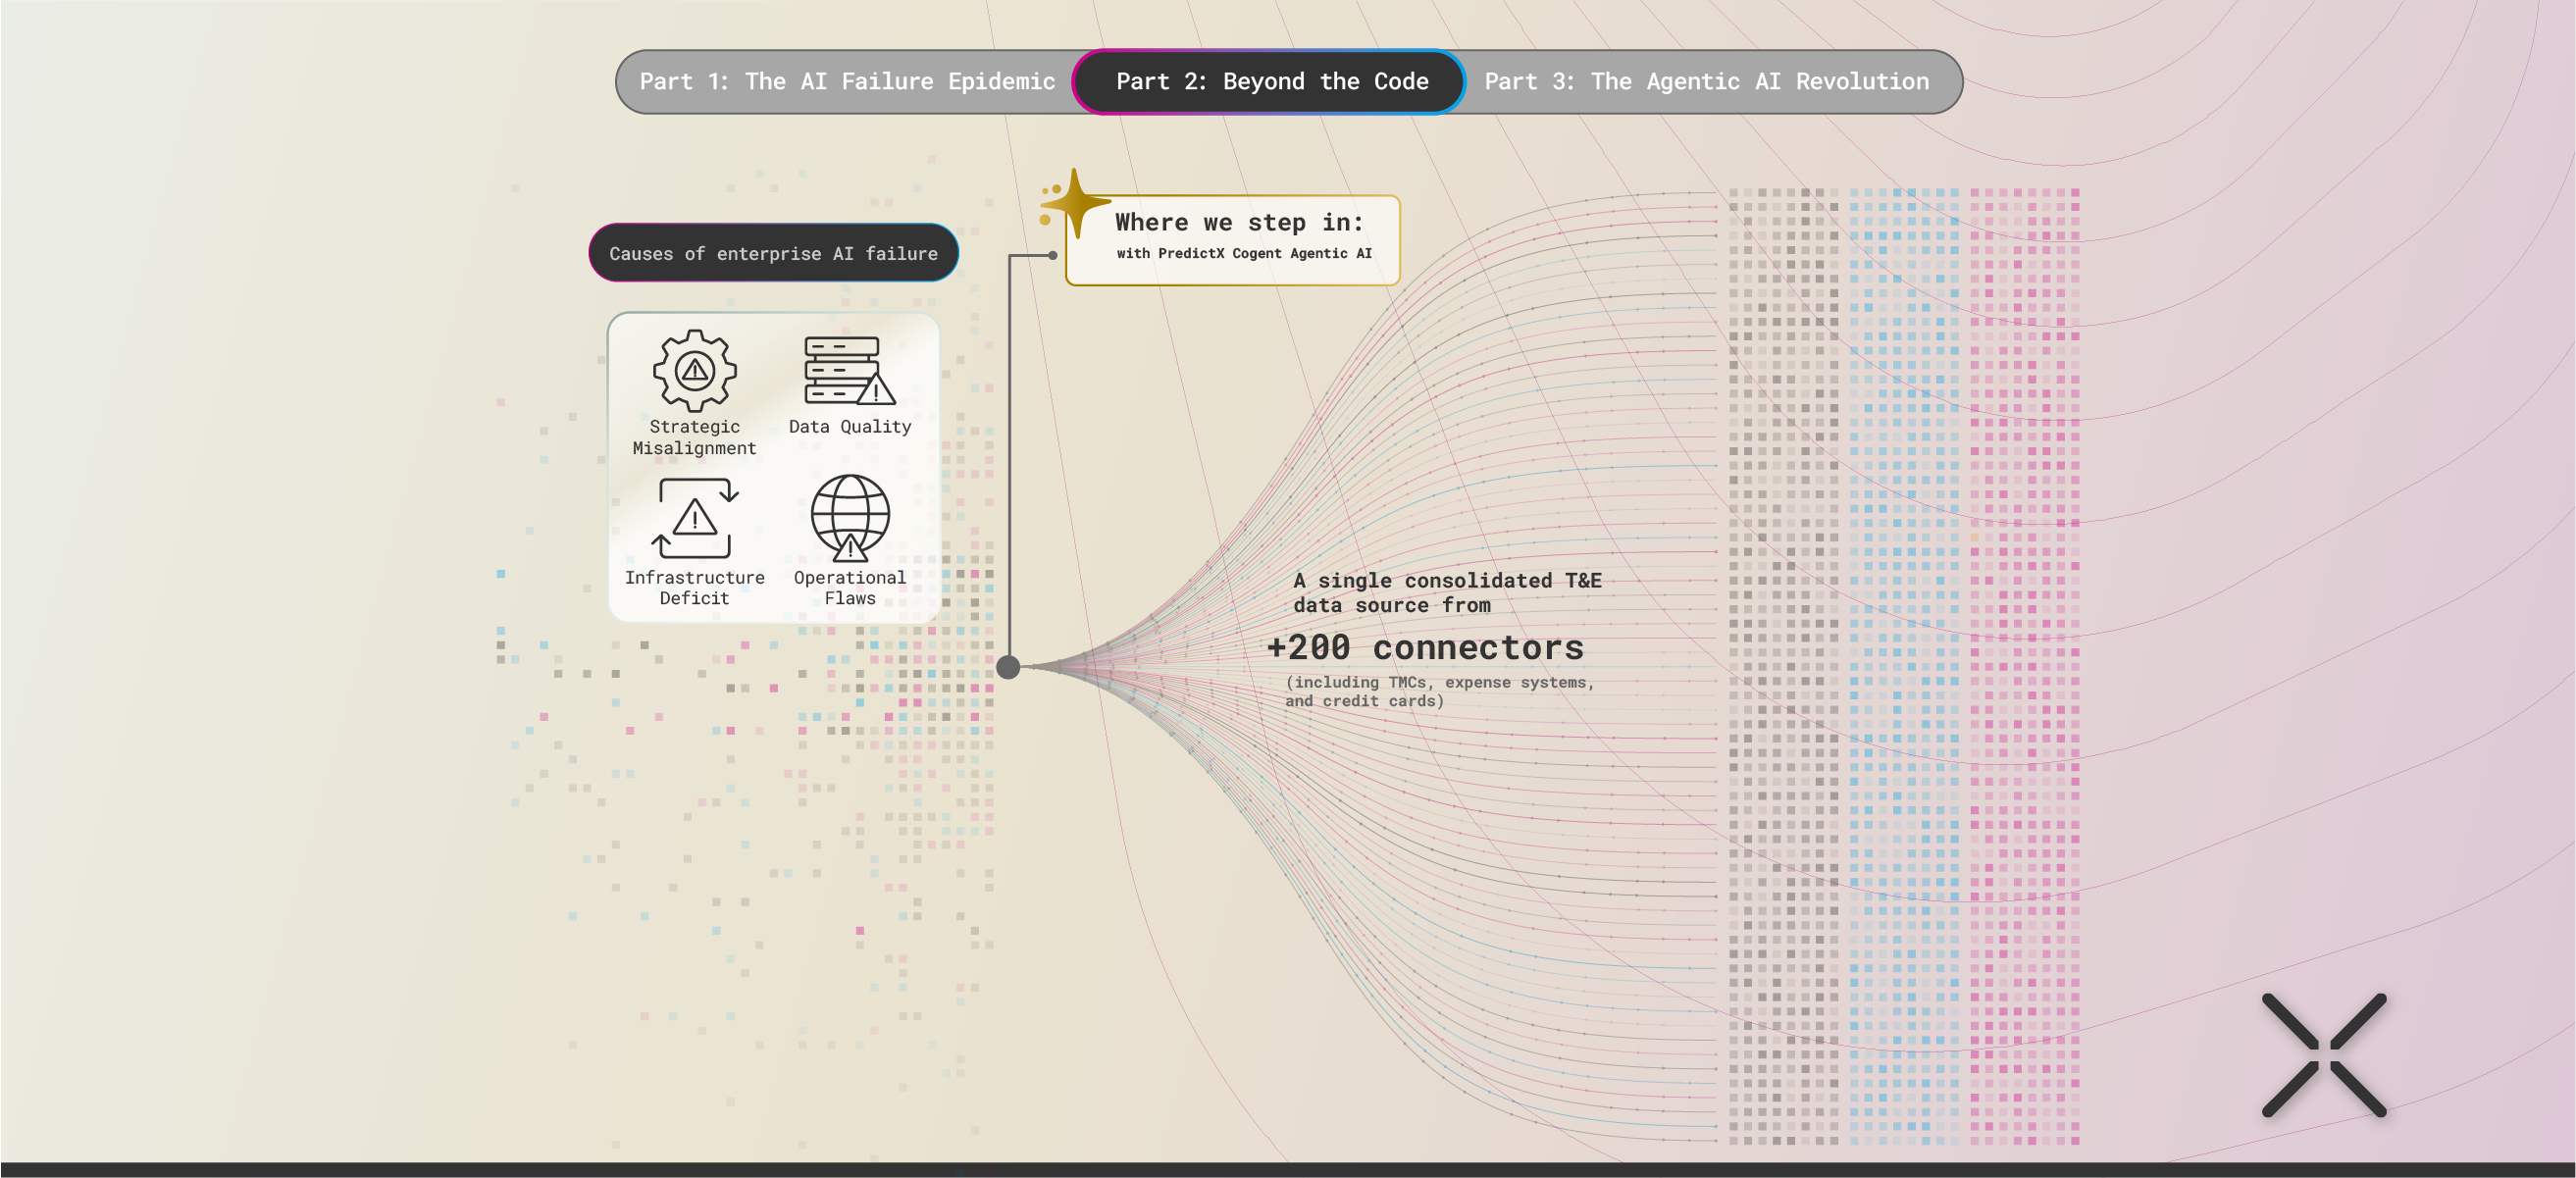Click the Infrastructure Deficit label
Screen dimensions: 2576x1178
[694, 588]
